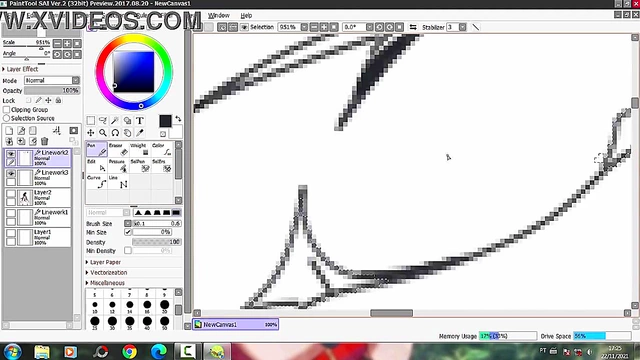Show the Layer1 layer

coord(11,233)
